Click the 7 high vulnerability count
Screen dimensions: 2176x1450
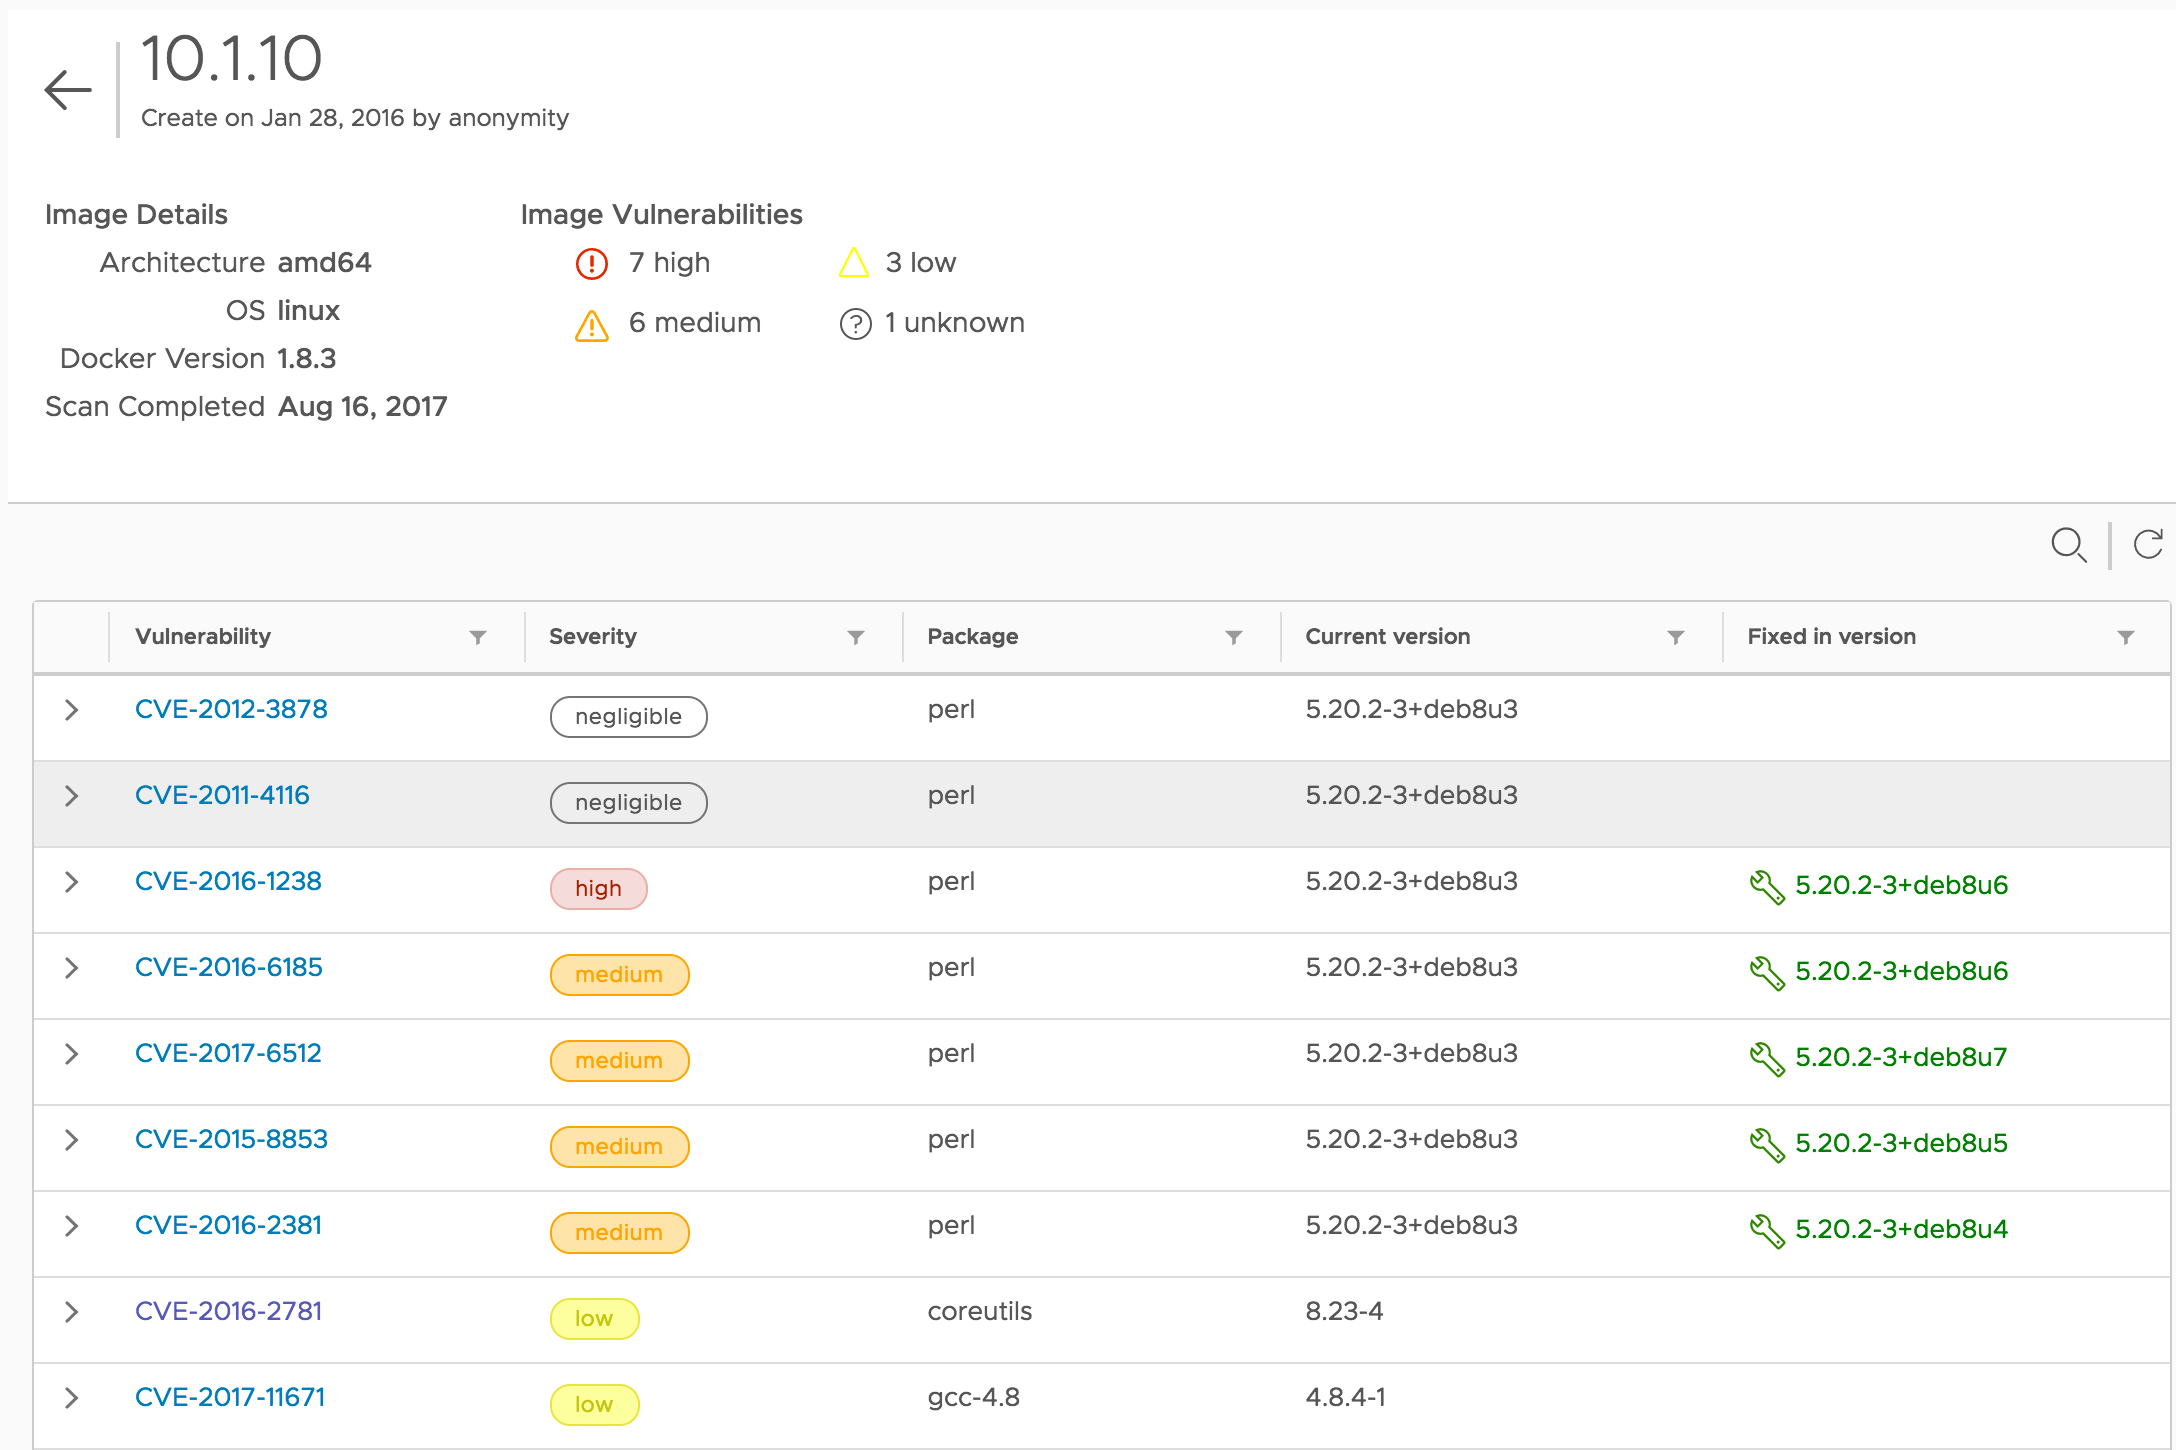(x=669, y=262)
